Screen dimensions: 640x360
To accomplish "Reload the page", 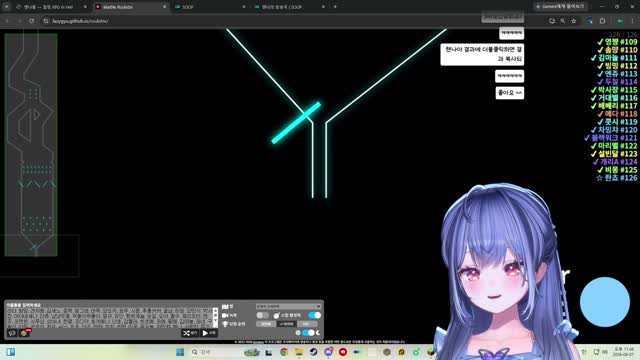I will tap(31, 21).
